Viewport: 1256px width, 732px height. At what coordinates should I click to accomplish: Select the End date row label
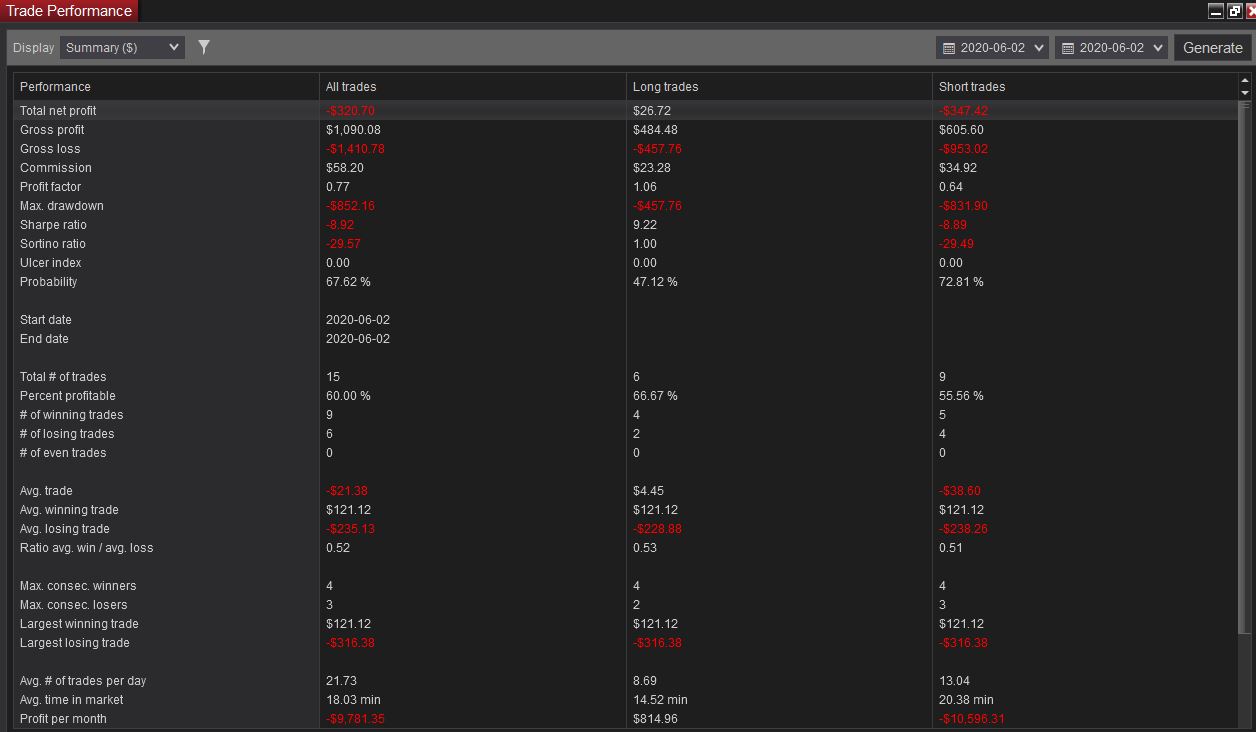[44, 339]
